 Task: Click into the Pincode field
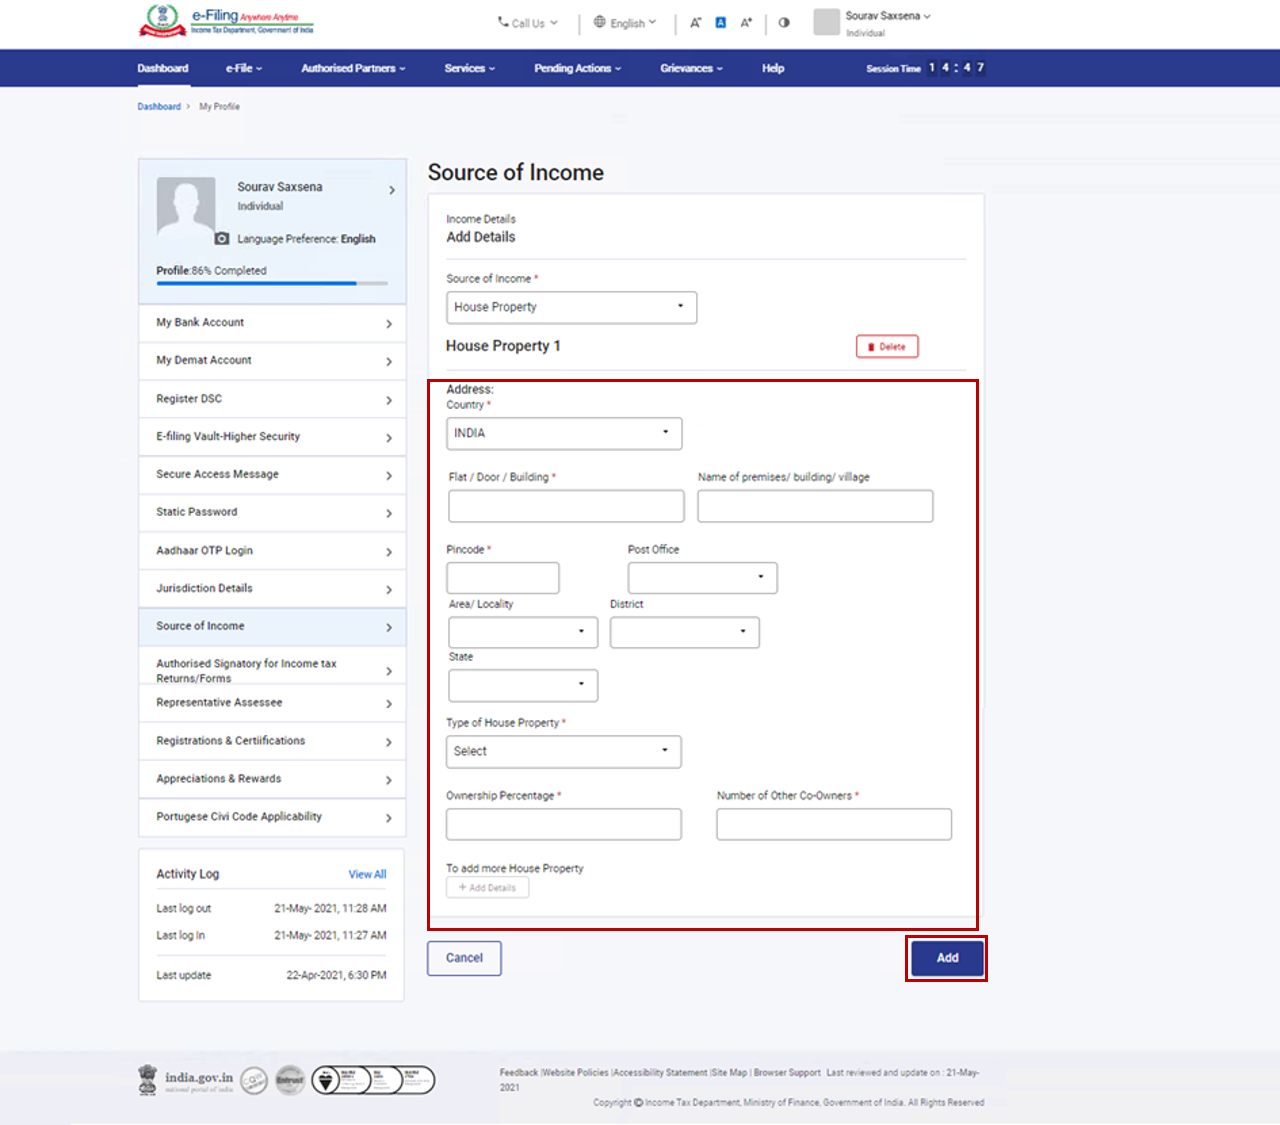[x=502, y=578]
